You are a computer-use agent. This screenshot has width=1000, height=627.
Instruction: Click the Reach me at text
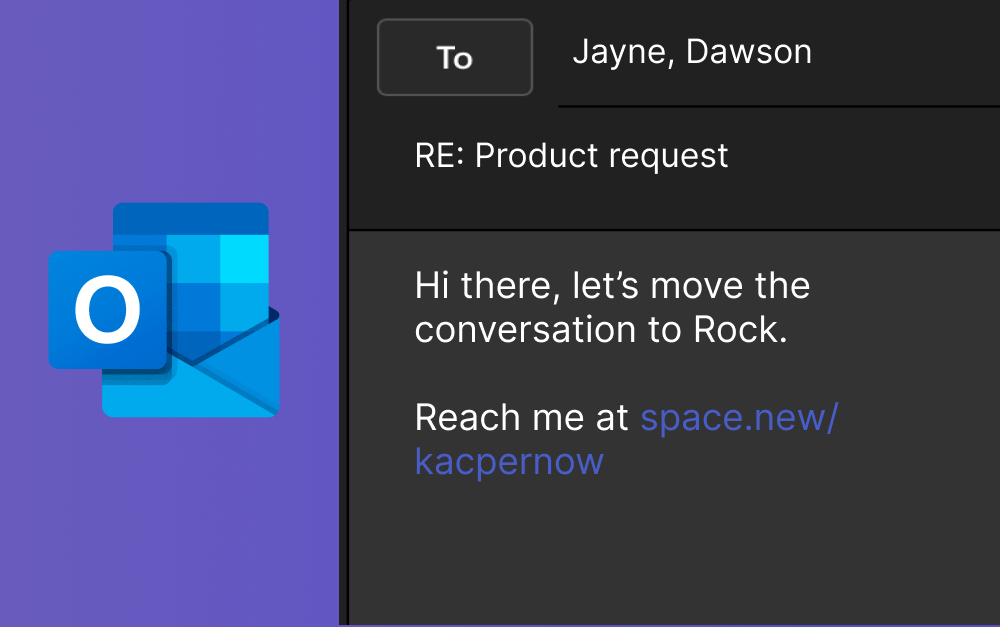(x=521, y=417)
